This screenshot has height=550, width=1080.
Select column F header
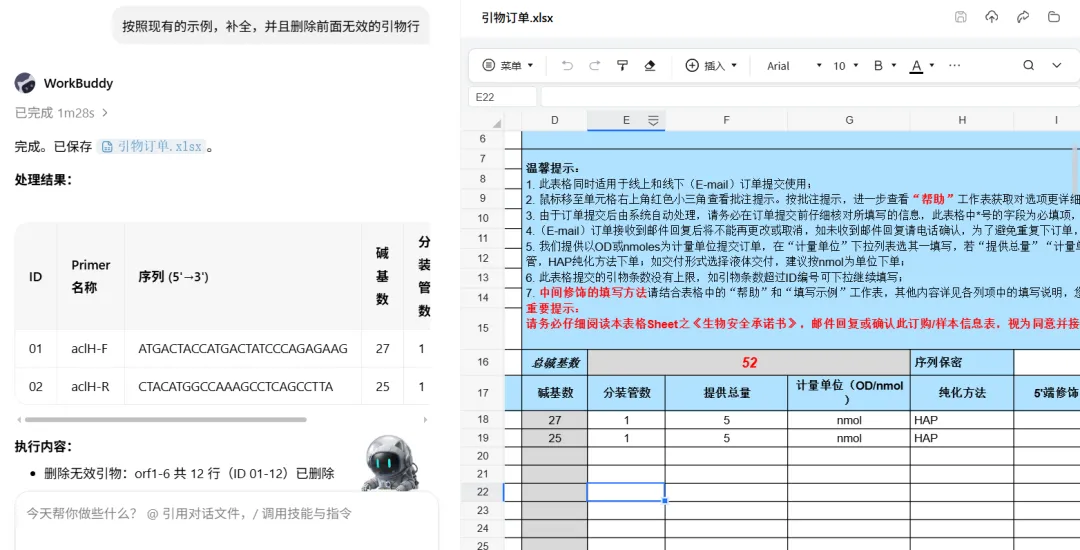tap(726, 120)
